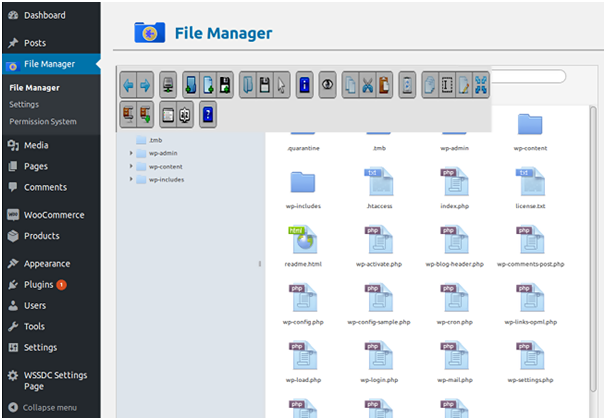606x420 pixels.
Task: Open WordPress Settings with sliders icon
Action: tap(40, 347)
